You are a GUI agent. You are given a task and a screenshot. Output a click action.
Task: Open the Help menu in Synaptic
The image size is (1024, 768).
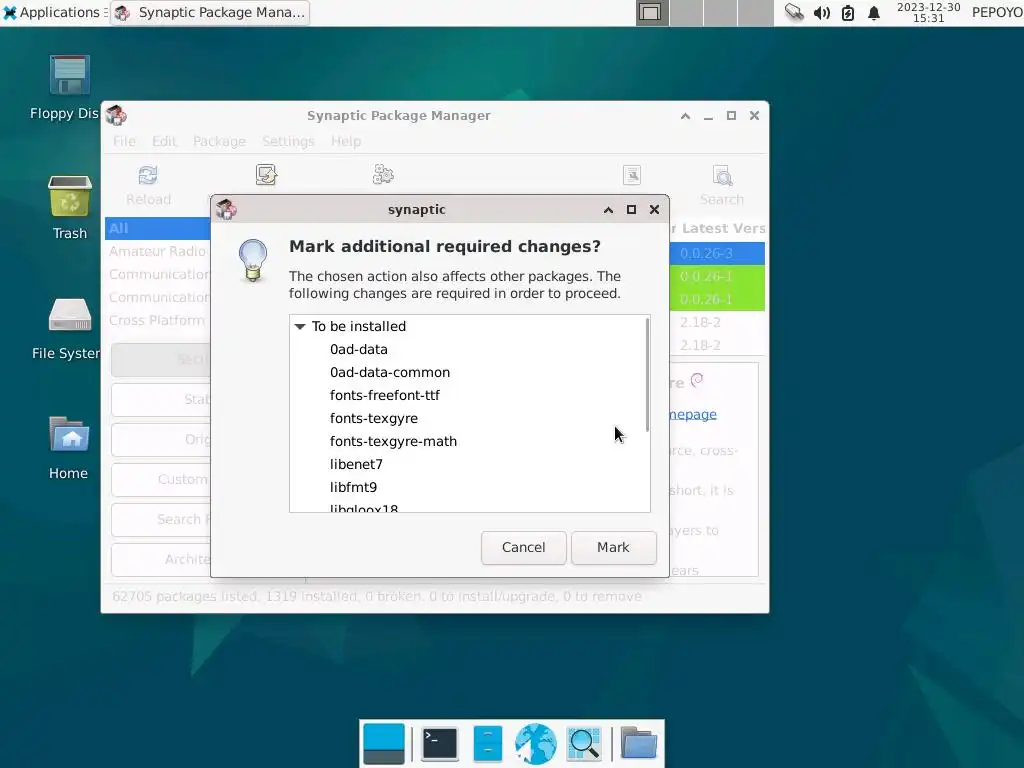click(x=345, y=141)
